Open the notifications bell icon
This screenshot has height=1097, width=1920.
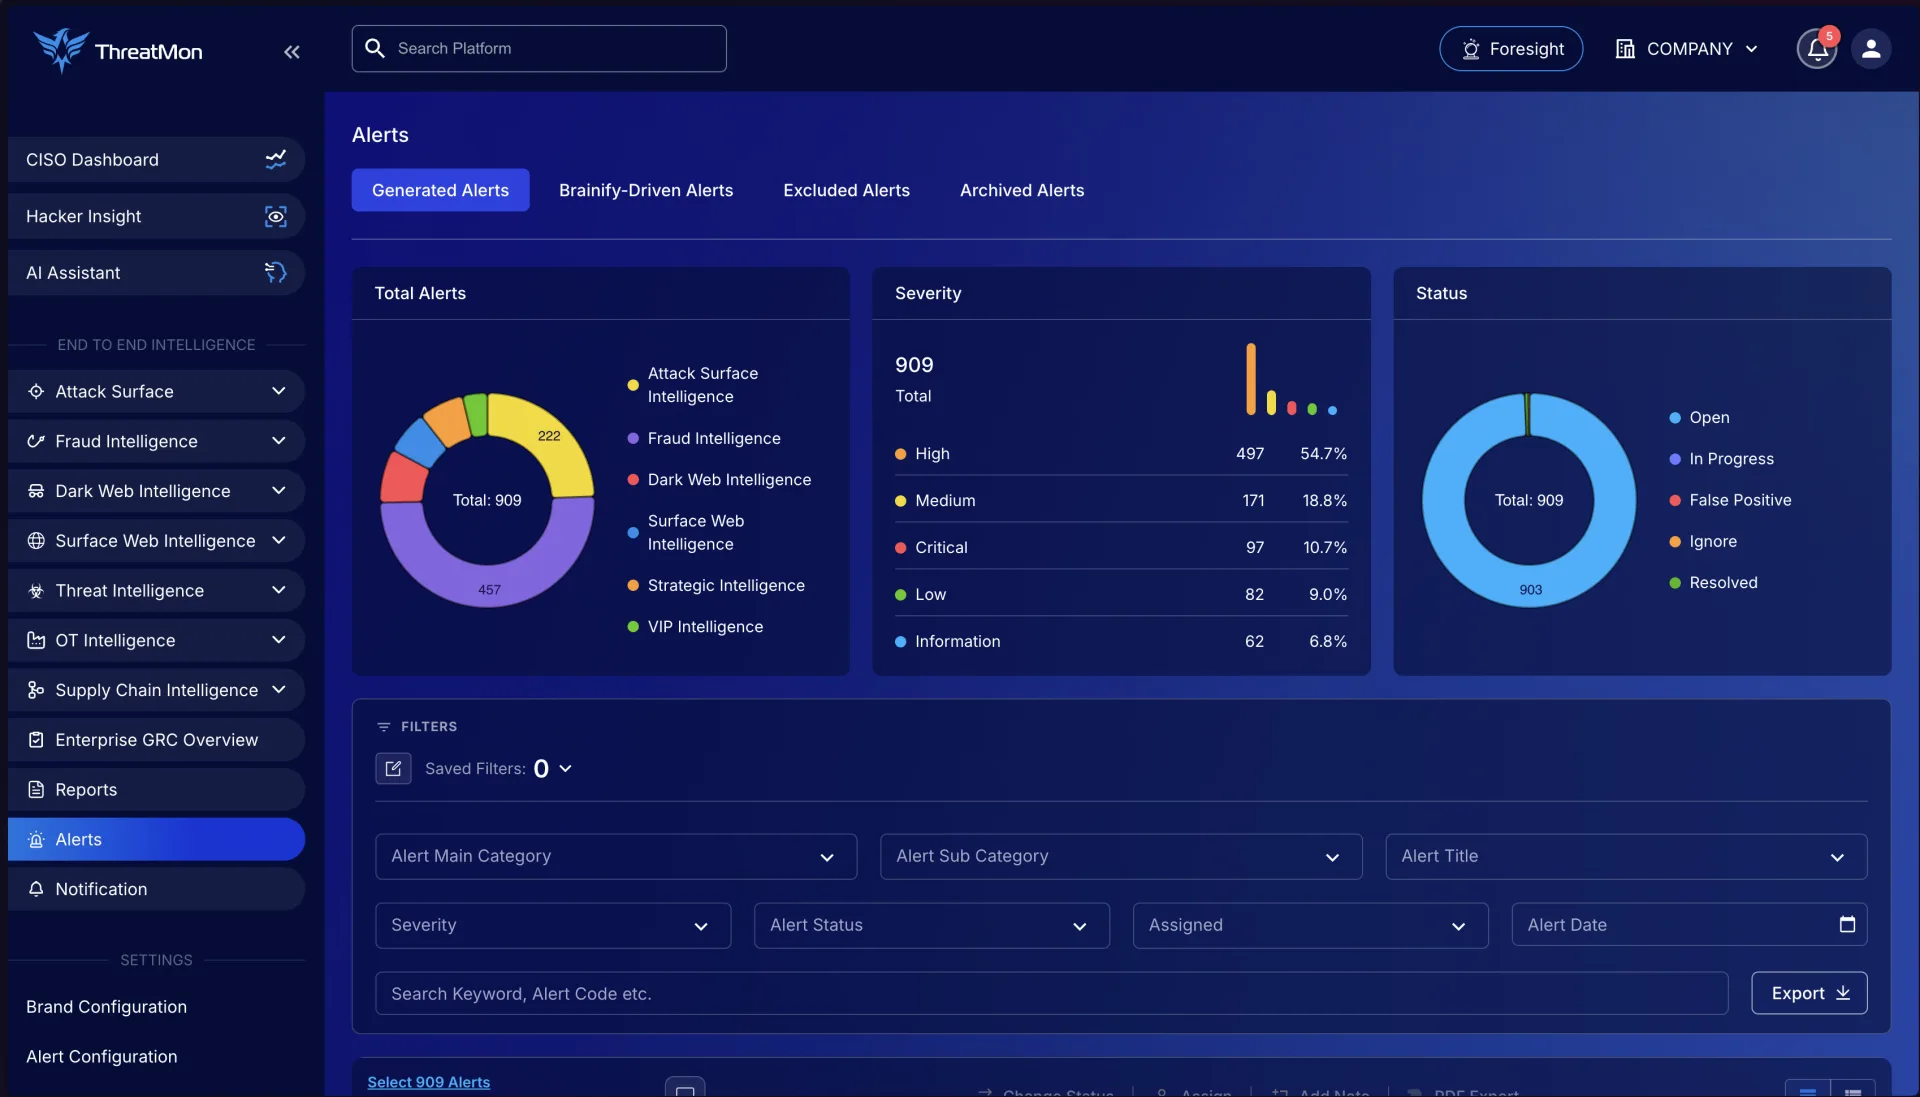pyautogui.click(x=1817, y=49)
